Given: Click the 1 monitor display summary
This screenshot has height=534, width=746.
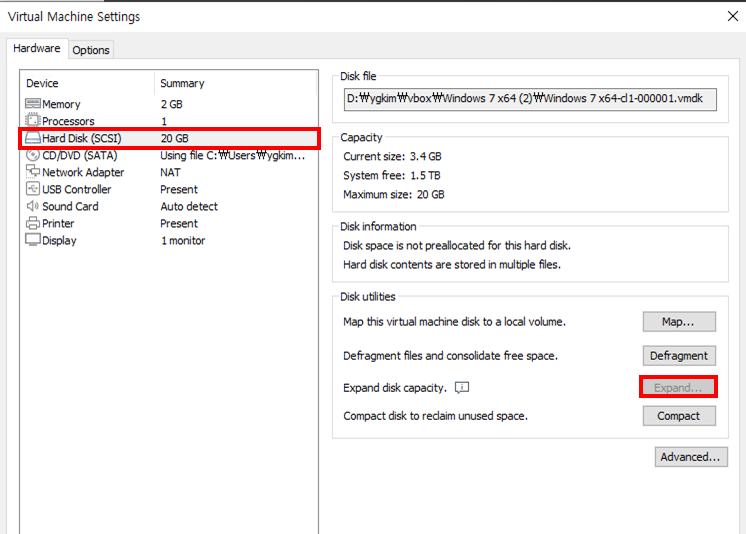Looking at the screenshot, I should 183,241.
